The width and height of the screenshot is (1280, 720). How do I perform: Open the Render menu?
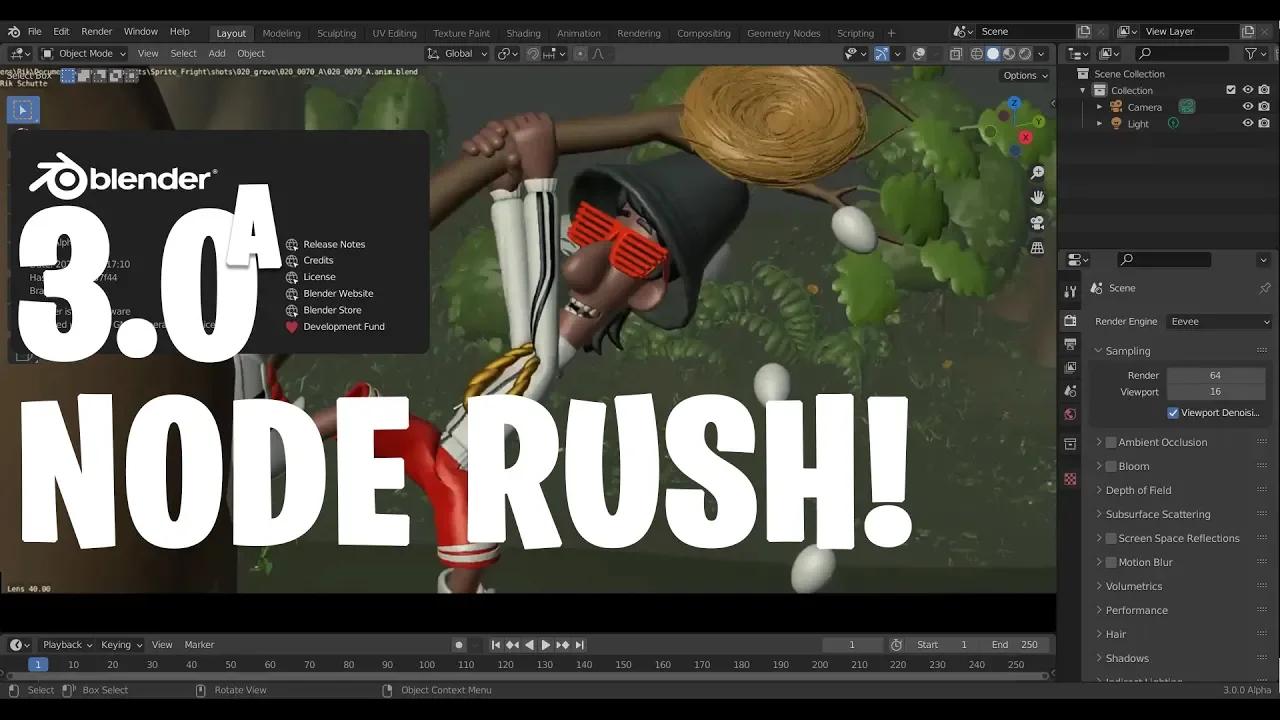pos(96,31)
